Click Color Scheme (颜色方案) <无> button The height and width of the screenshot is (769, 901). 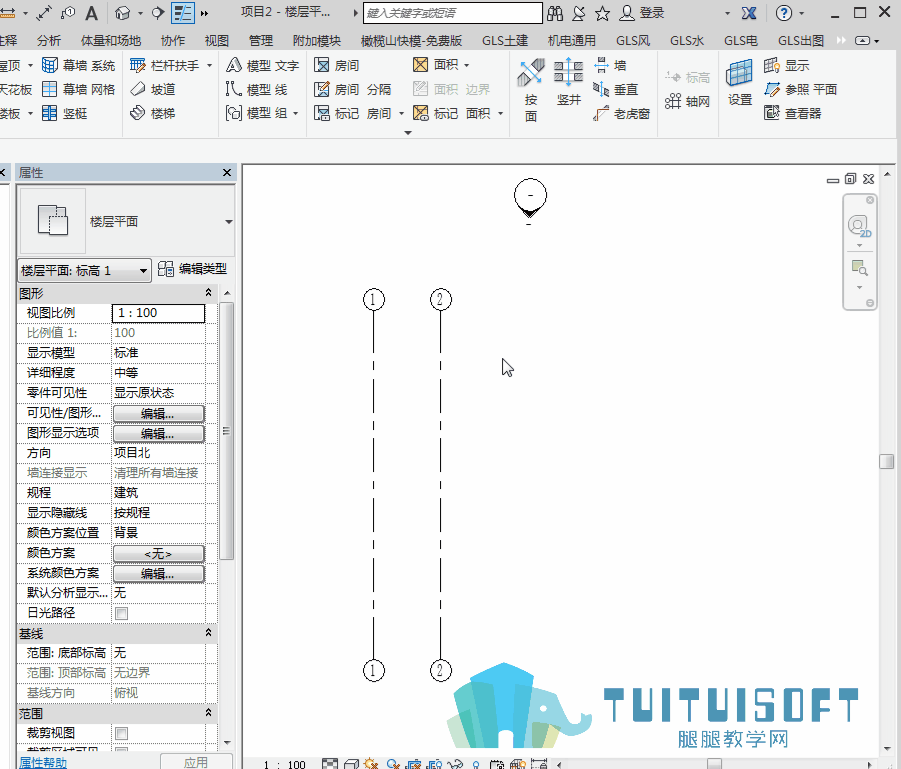click(158, 554)
